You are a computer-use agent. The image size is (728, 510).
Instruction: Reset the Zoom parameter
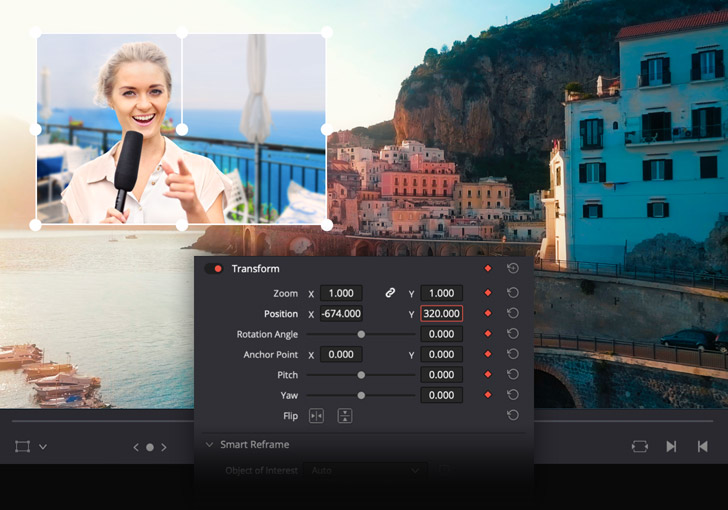coord(513,293)
